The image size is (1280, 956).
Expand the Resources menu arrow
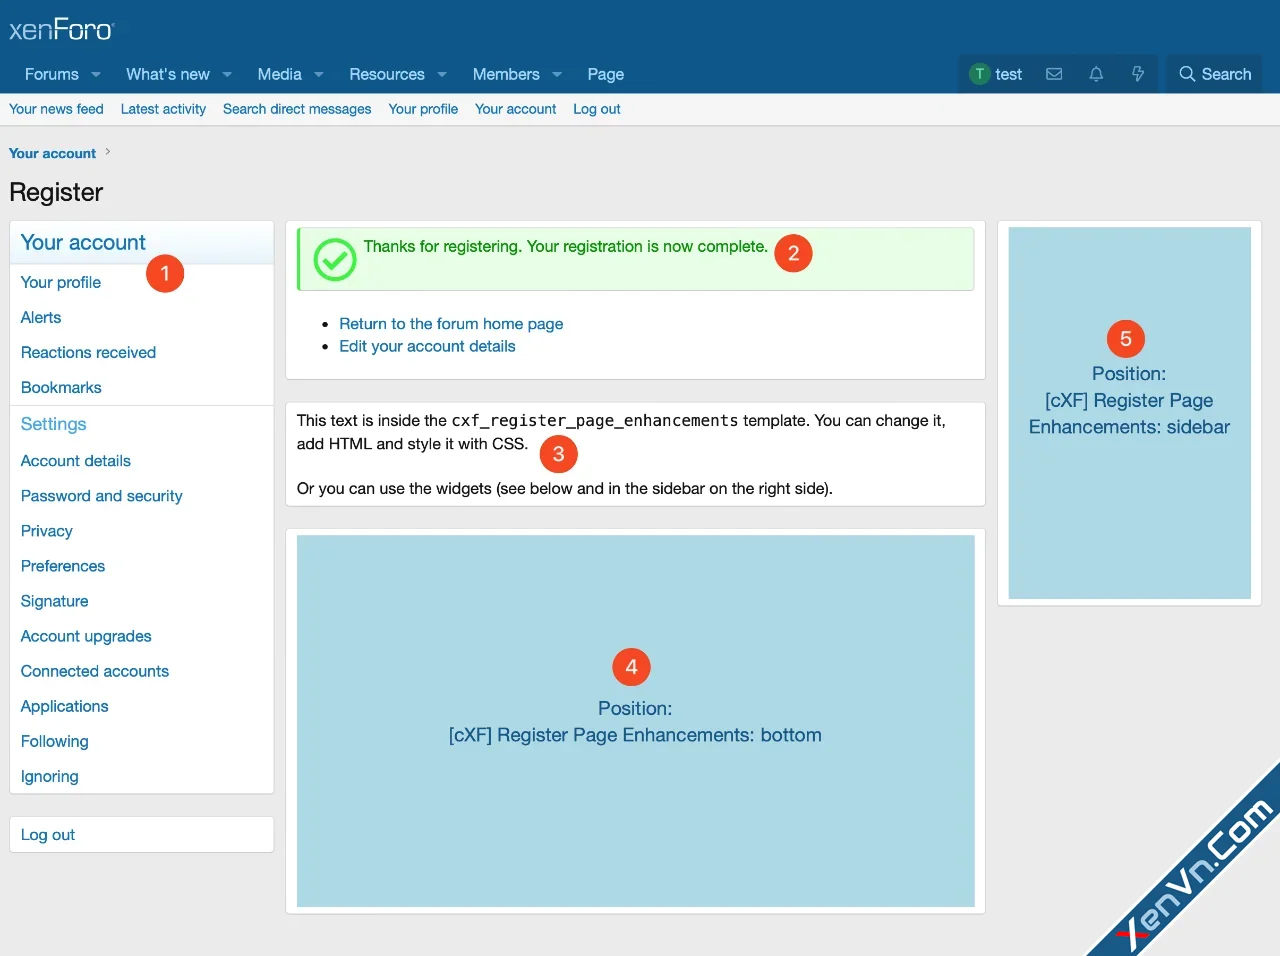[x=442, y=75]
